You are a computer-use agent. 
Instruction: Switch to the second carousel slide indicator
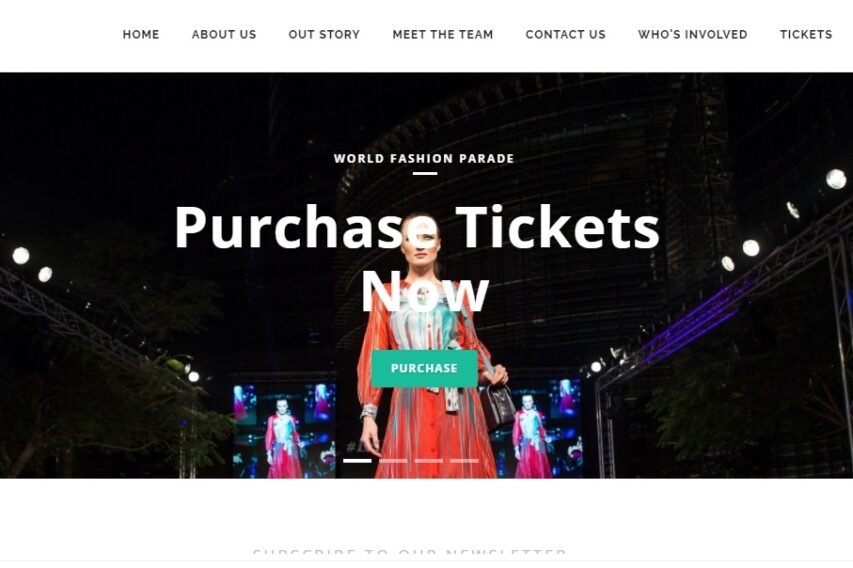(x=393, y=461)
